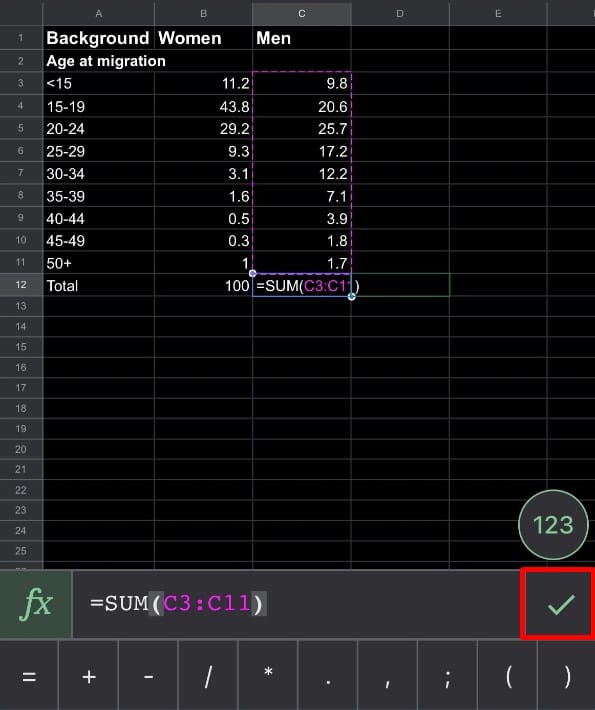Select row 1 header

pyautogui.click(x=21, y=38)
